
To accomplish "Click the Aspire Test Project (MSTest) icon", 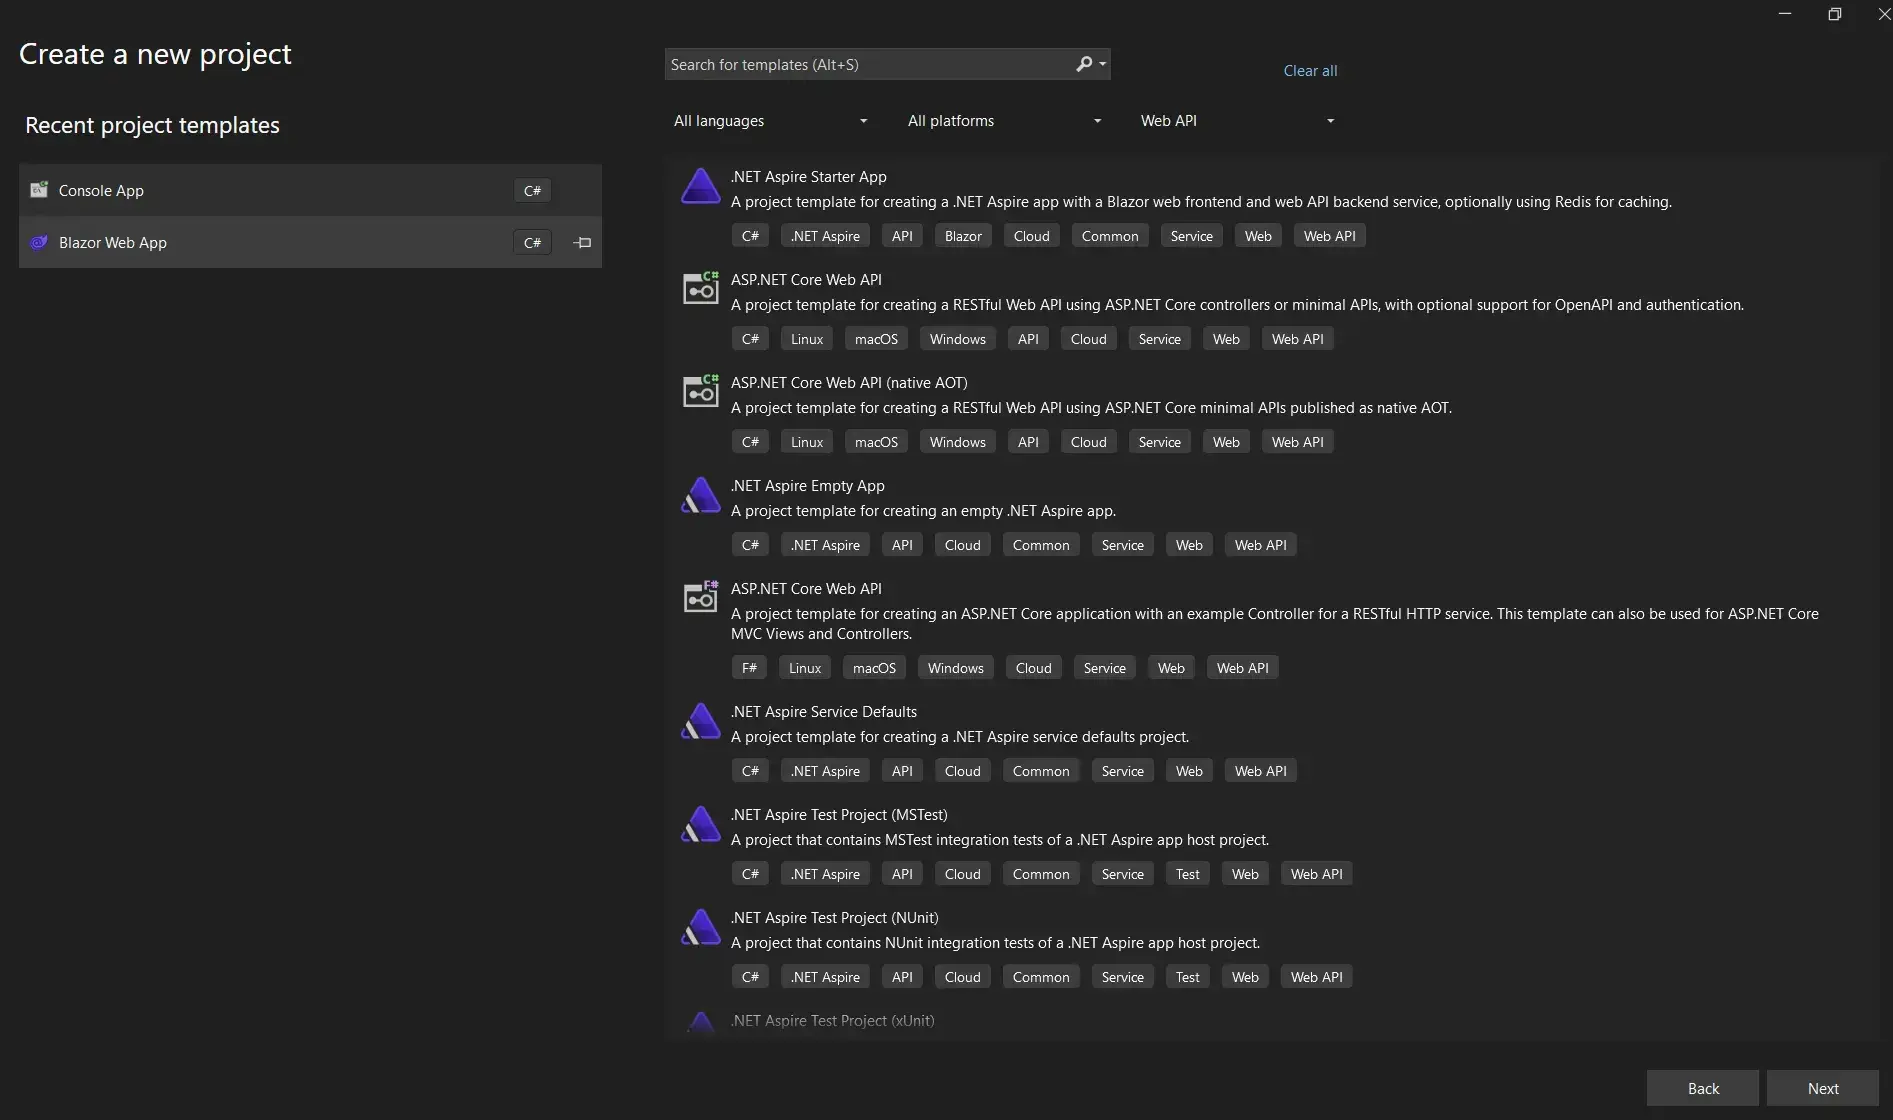I will pyautogui.click(x=700, y=824).
